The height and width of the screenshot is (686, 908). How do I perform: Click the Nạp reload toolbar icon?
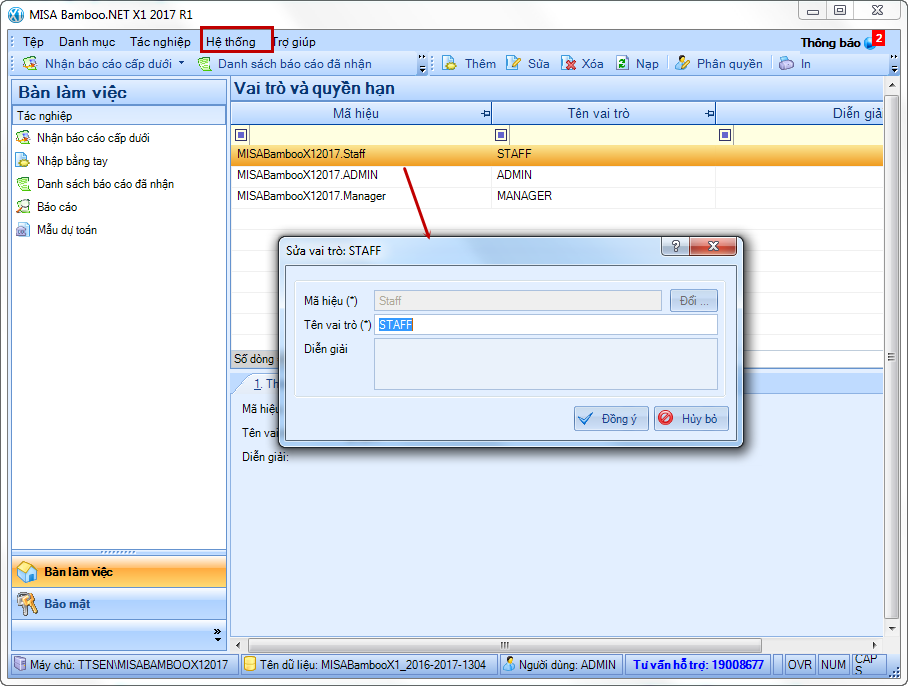[x=622, y=63]
